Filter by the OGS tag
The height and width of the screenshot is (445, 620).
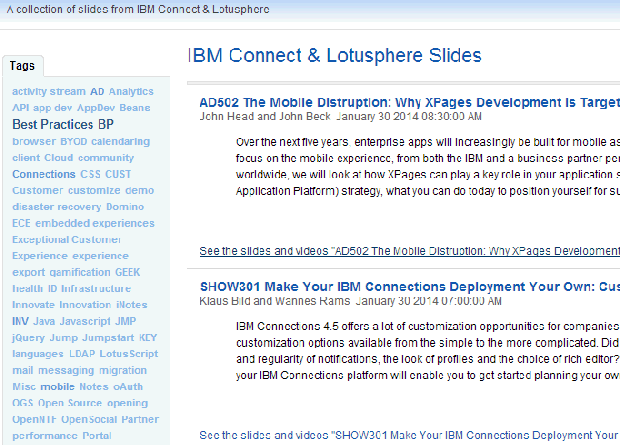tap(23, 403)
